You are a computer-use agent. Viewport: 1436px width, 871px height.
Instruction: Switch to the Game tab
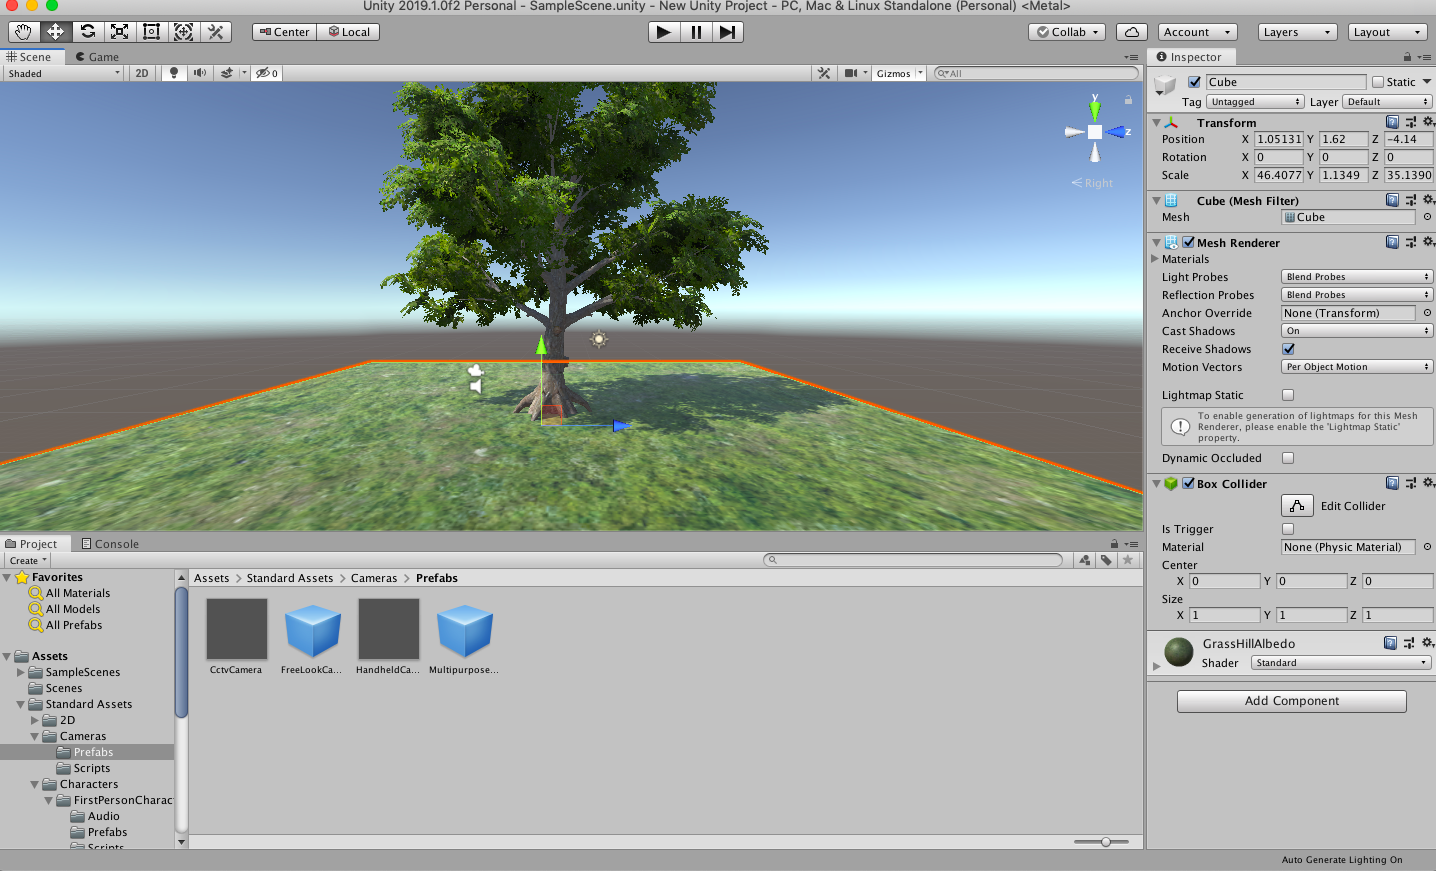pyautogui.click(x=97, y=57)
